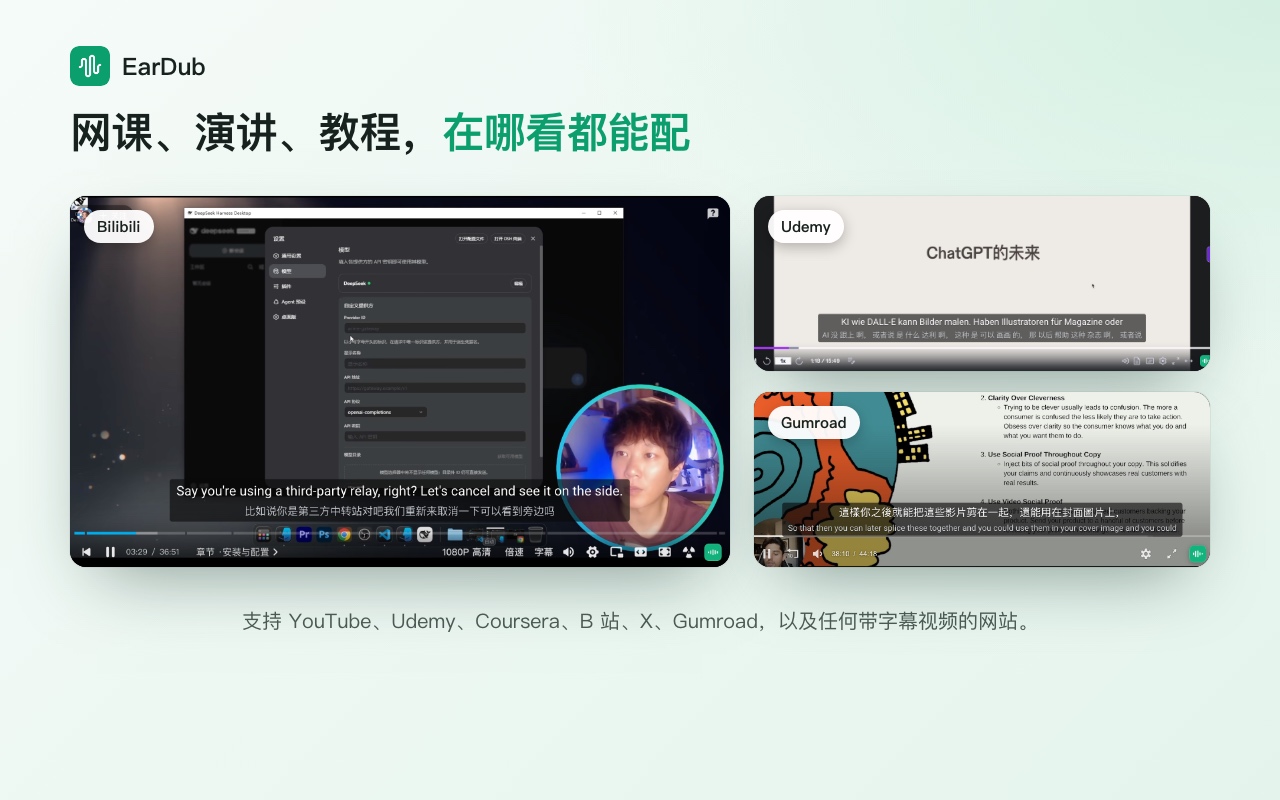Open Gumroad player settings gear
This screenshot has width=1280, height=800.
pyautogui.click(x=1145, y=553)
